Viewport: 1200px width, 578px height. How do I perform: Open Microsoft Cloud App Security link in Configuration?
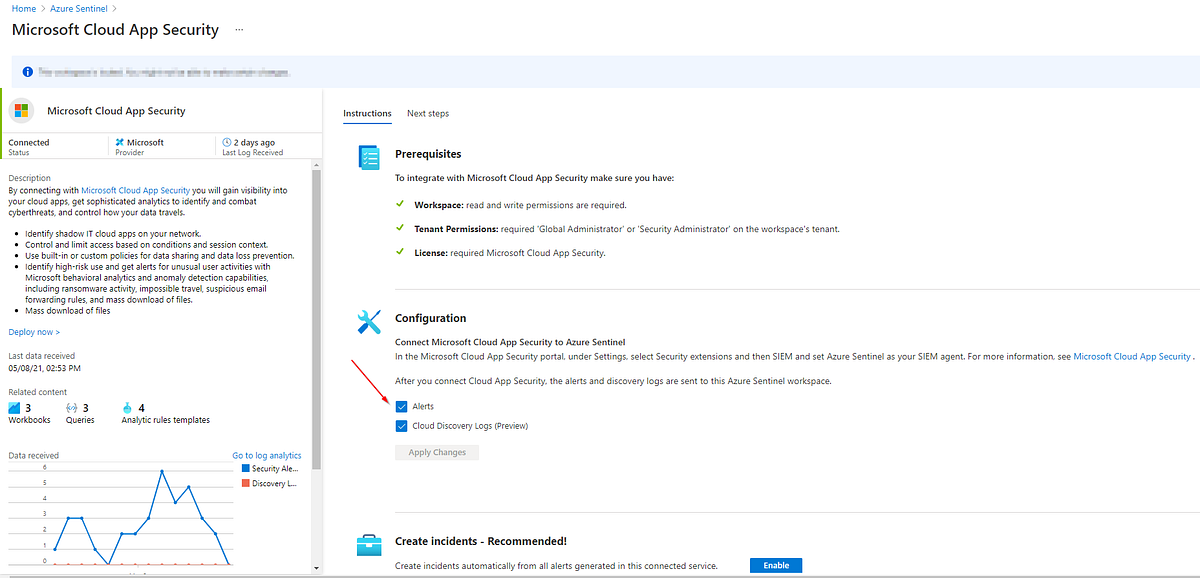pyautogui.click(x=1132, y=356)
